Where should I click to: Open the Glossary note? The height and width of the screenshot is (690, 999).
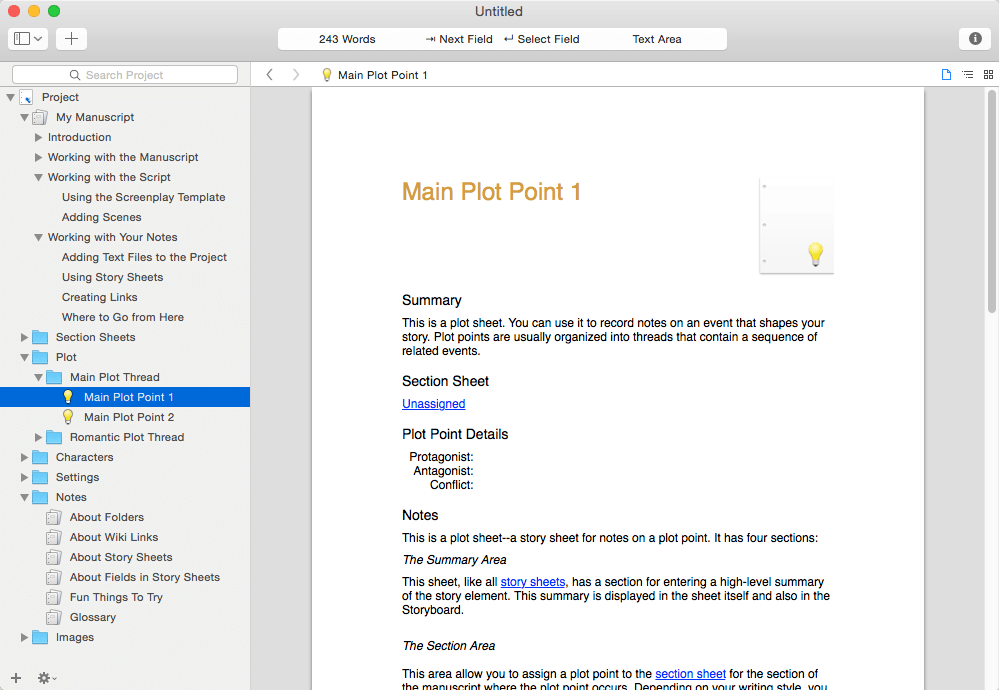click(x=92, y=617)
